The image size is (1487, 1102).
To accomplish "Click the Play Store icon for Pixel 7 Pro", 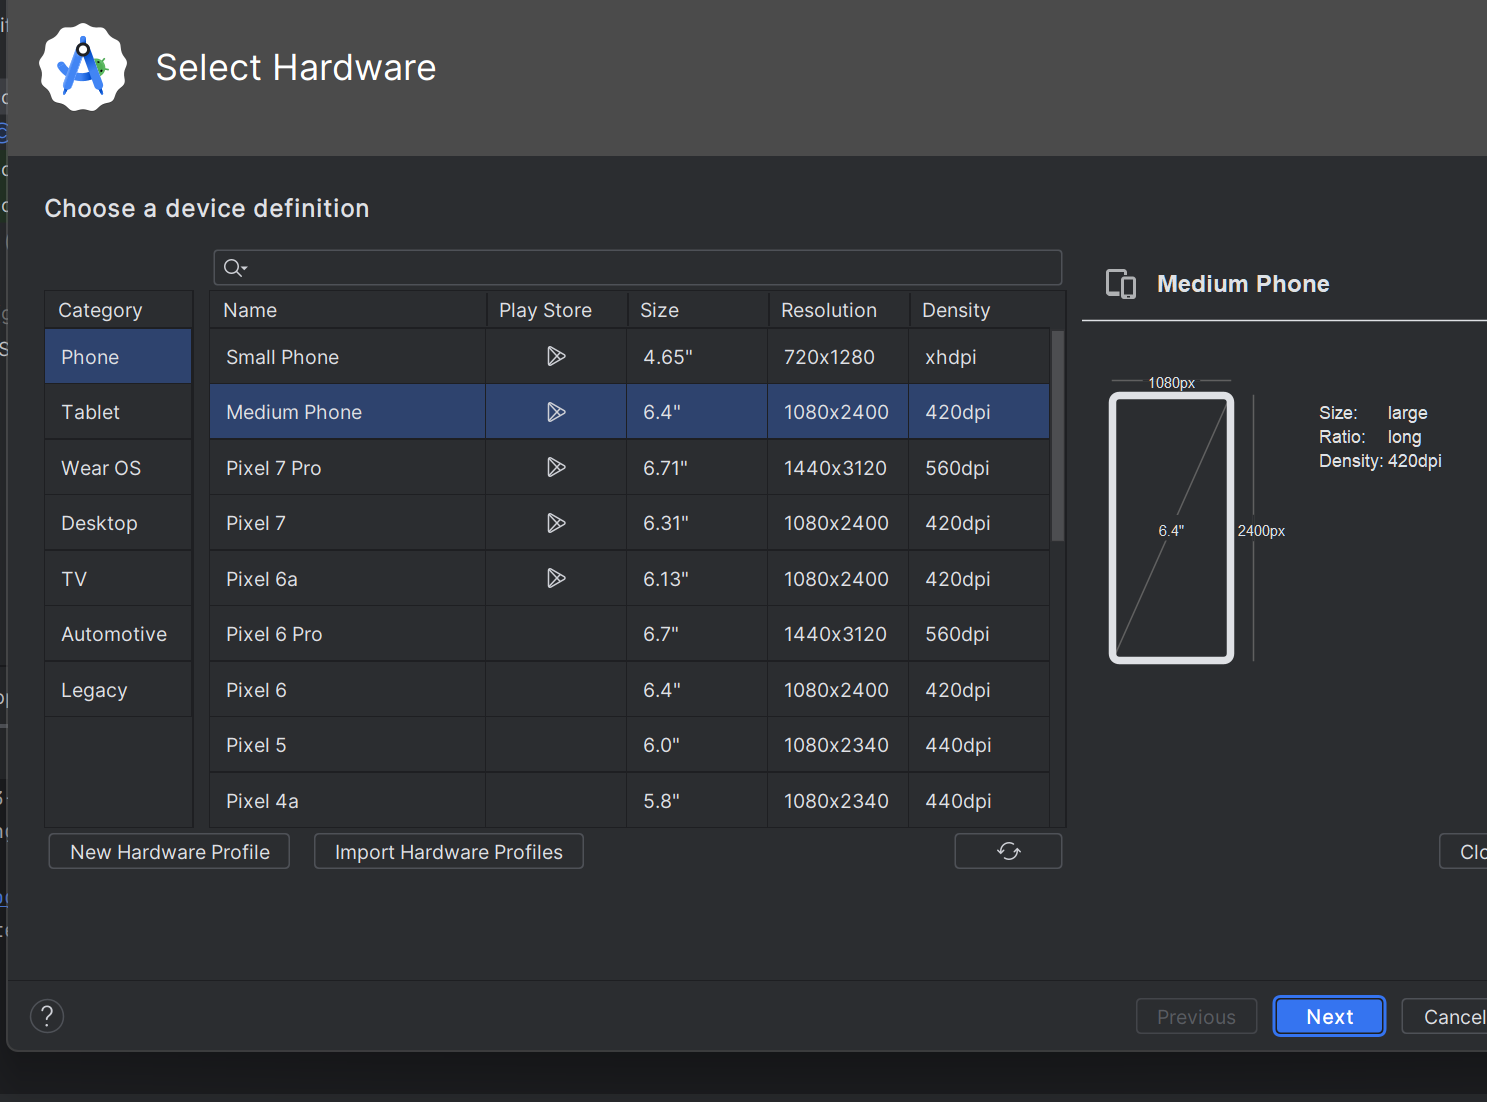I will coord(556,468).
